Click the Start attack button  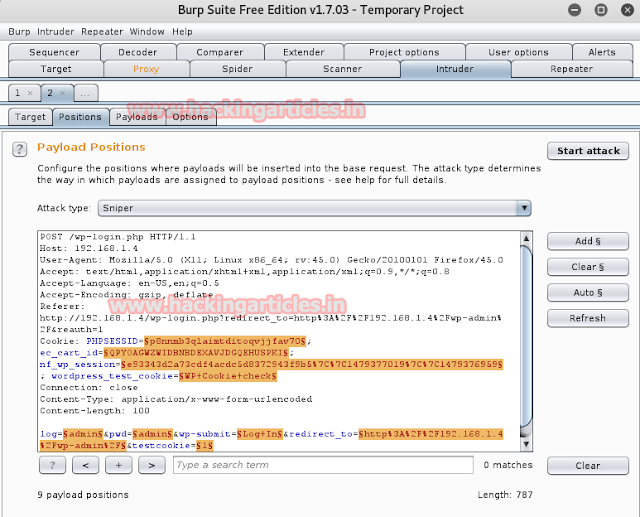coord(588,151)
